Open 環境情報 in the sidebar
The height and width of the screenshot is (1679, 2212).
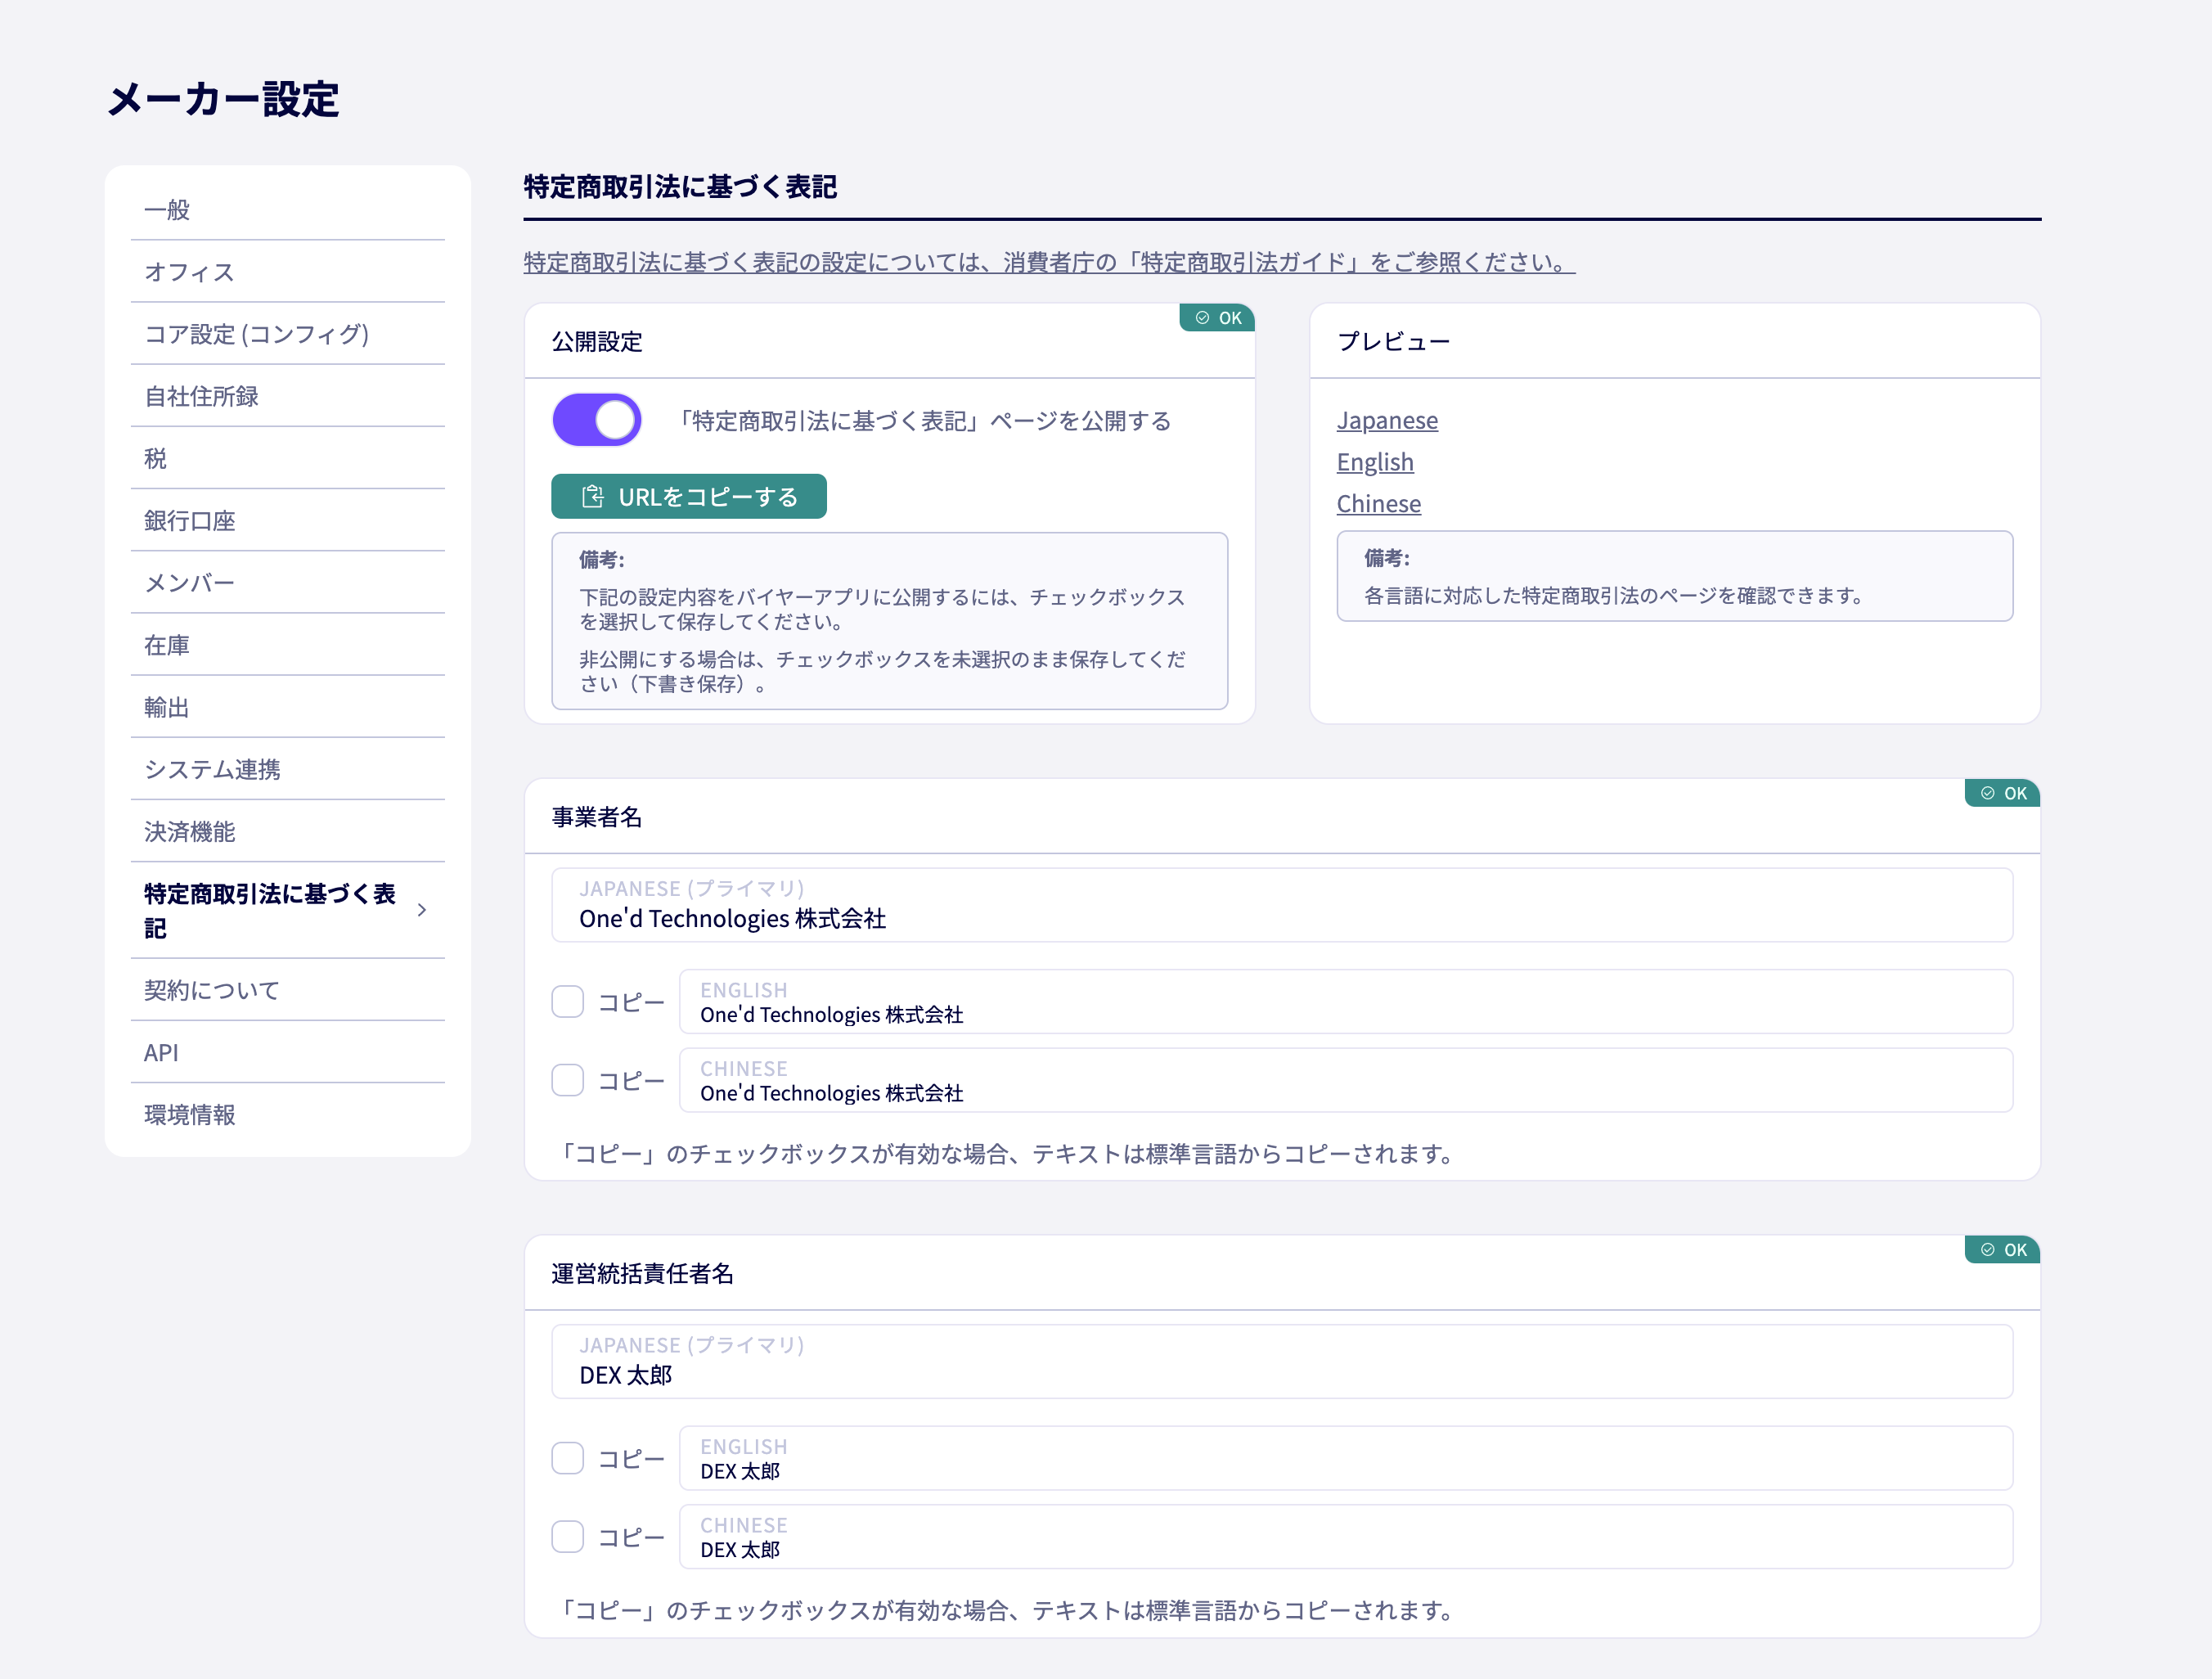tap(288, 1115)
